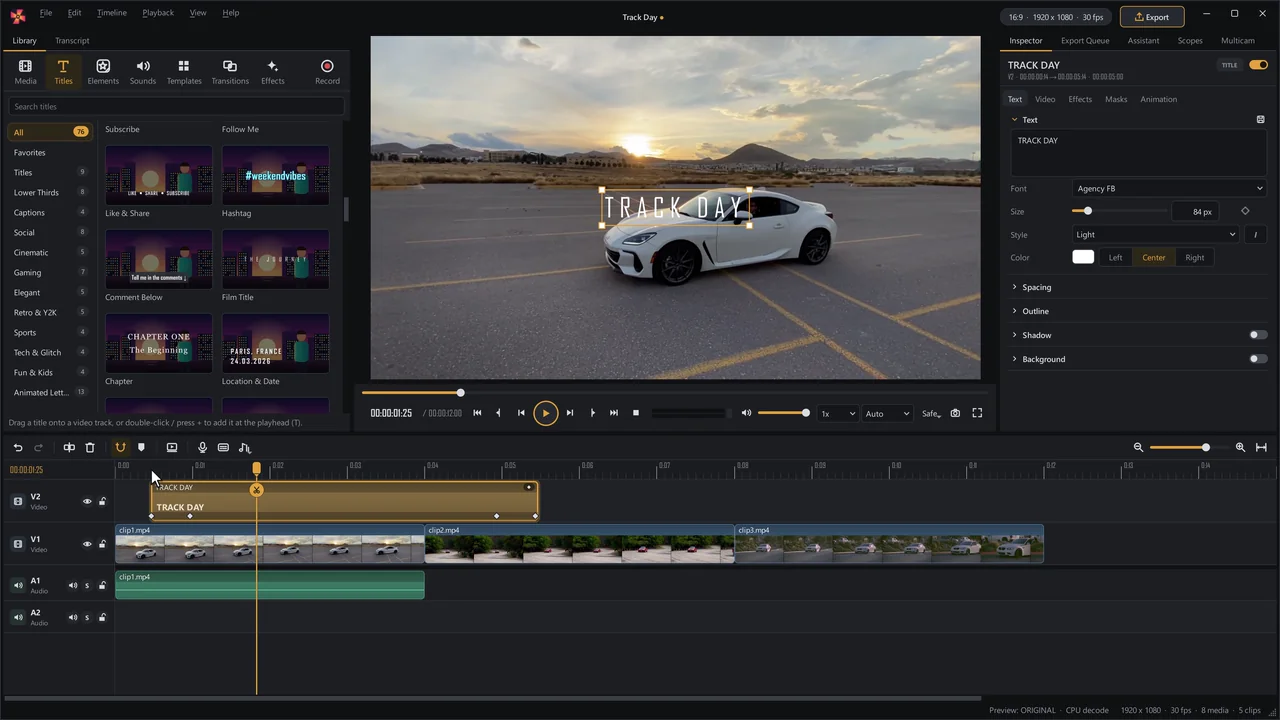Open the Font dropdown showing Agency FB

pos(1169,189)
